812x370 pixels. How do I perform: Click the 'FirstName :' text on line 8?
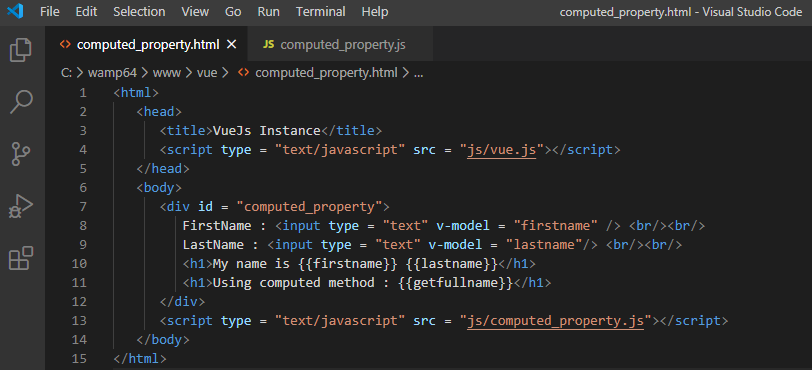pos(225,226)
